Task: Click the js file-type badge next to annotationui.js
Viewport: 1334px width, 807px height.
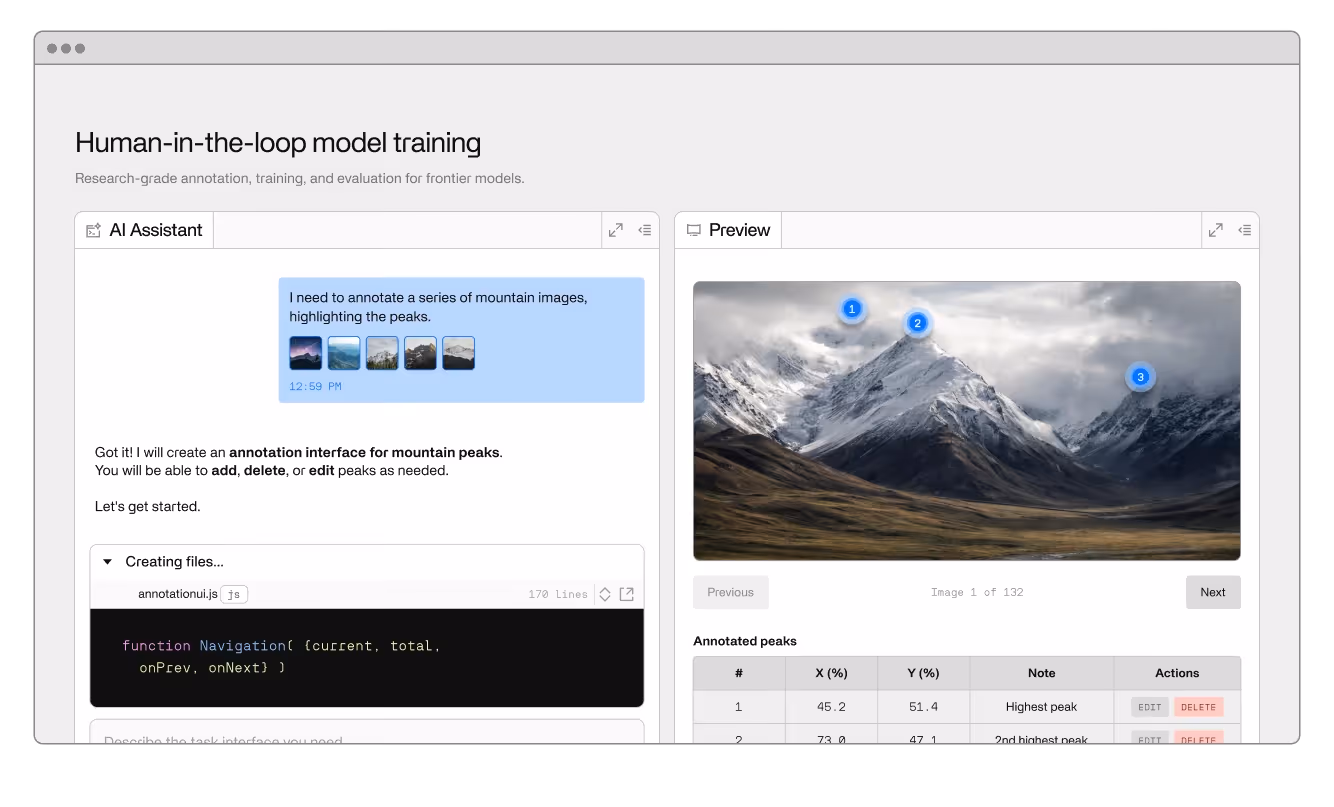Action: point(234,593)
